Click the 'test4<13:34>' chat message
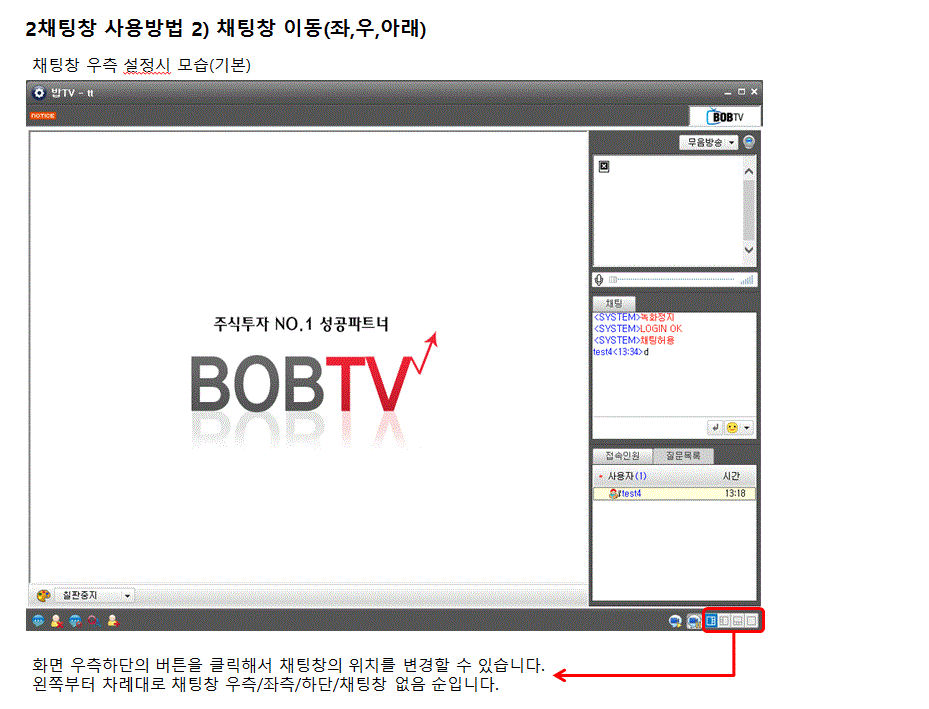The height and width of the screenshot is (709, 929). coord(621,352)
